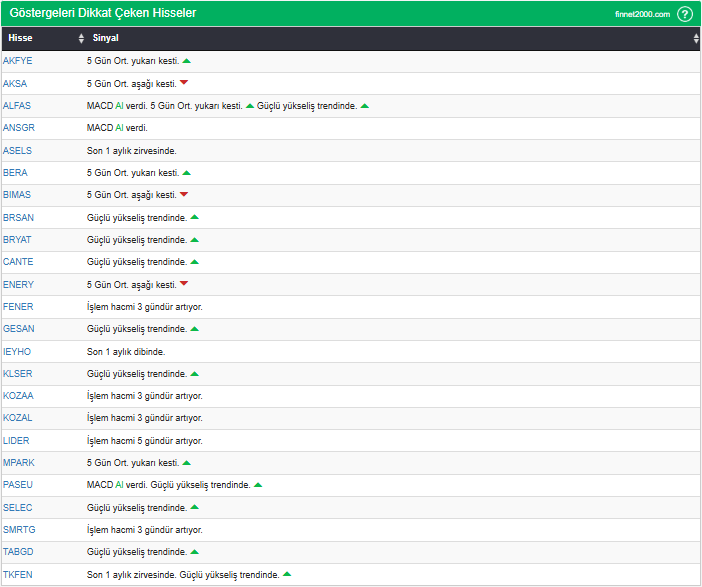Click 'Göstergeleri Dikkat Çeken Hisseler' title

click(x=103, y=13)
